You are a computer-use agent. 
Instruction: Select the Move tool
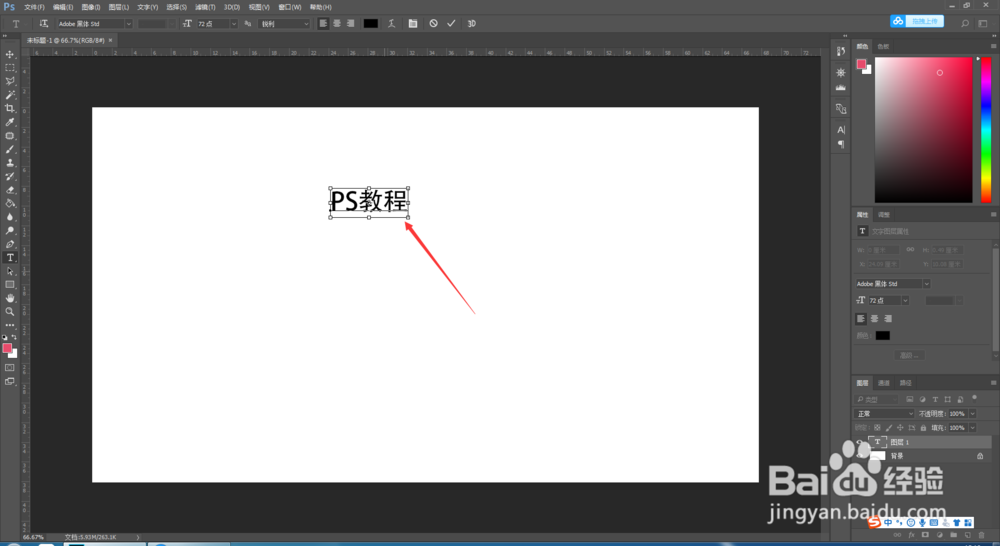10,54
